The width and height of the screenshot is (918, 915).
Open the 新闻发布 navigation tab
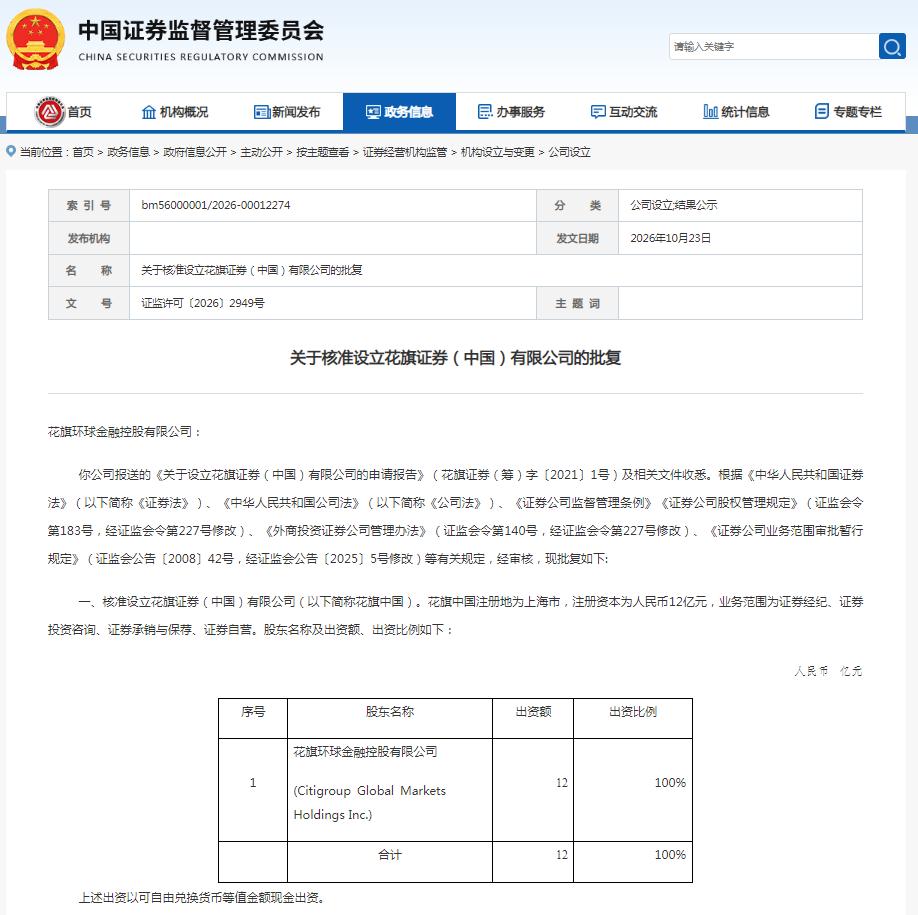287,112
